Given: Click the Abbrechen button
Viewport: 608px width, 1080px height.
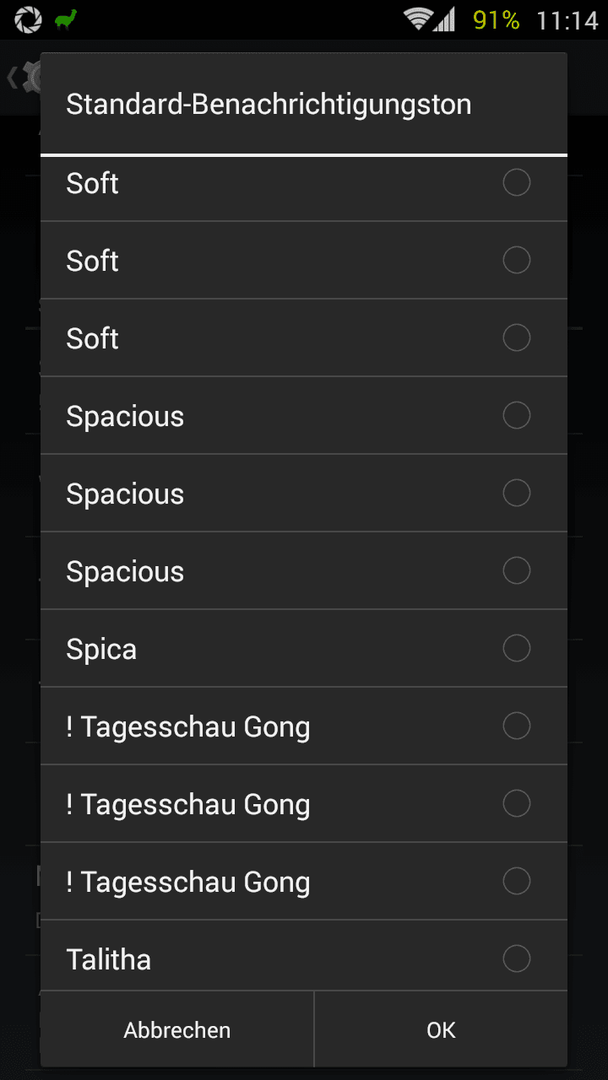Looking at the screenshot, I should [x=177, y=1030].
